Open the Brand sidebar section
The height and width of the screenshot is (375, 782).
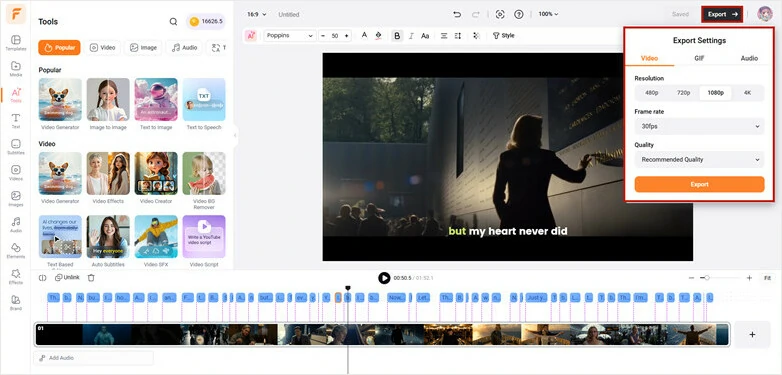coord(15,302)
